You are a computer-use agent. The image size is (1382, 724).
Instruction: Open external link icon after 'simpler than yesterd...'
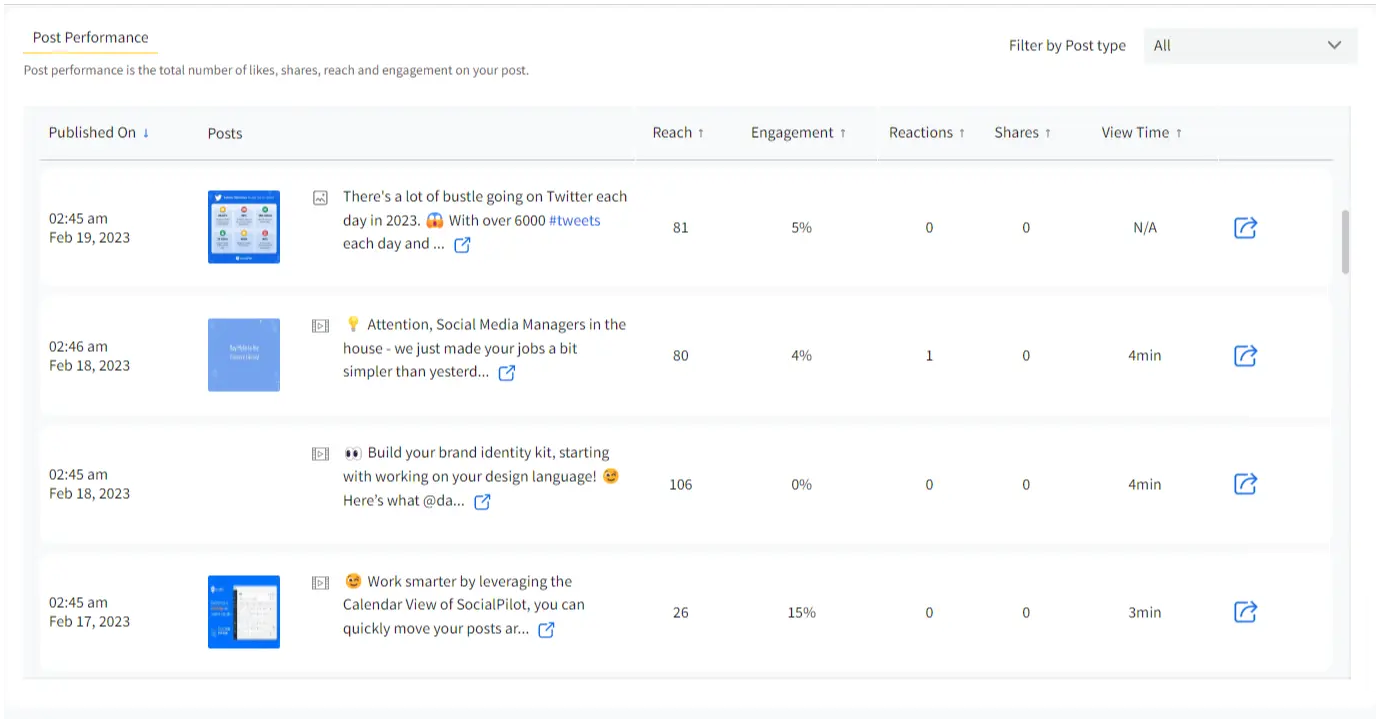coord(507,373)
